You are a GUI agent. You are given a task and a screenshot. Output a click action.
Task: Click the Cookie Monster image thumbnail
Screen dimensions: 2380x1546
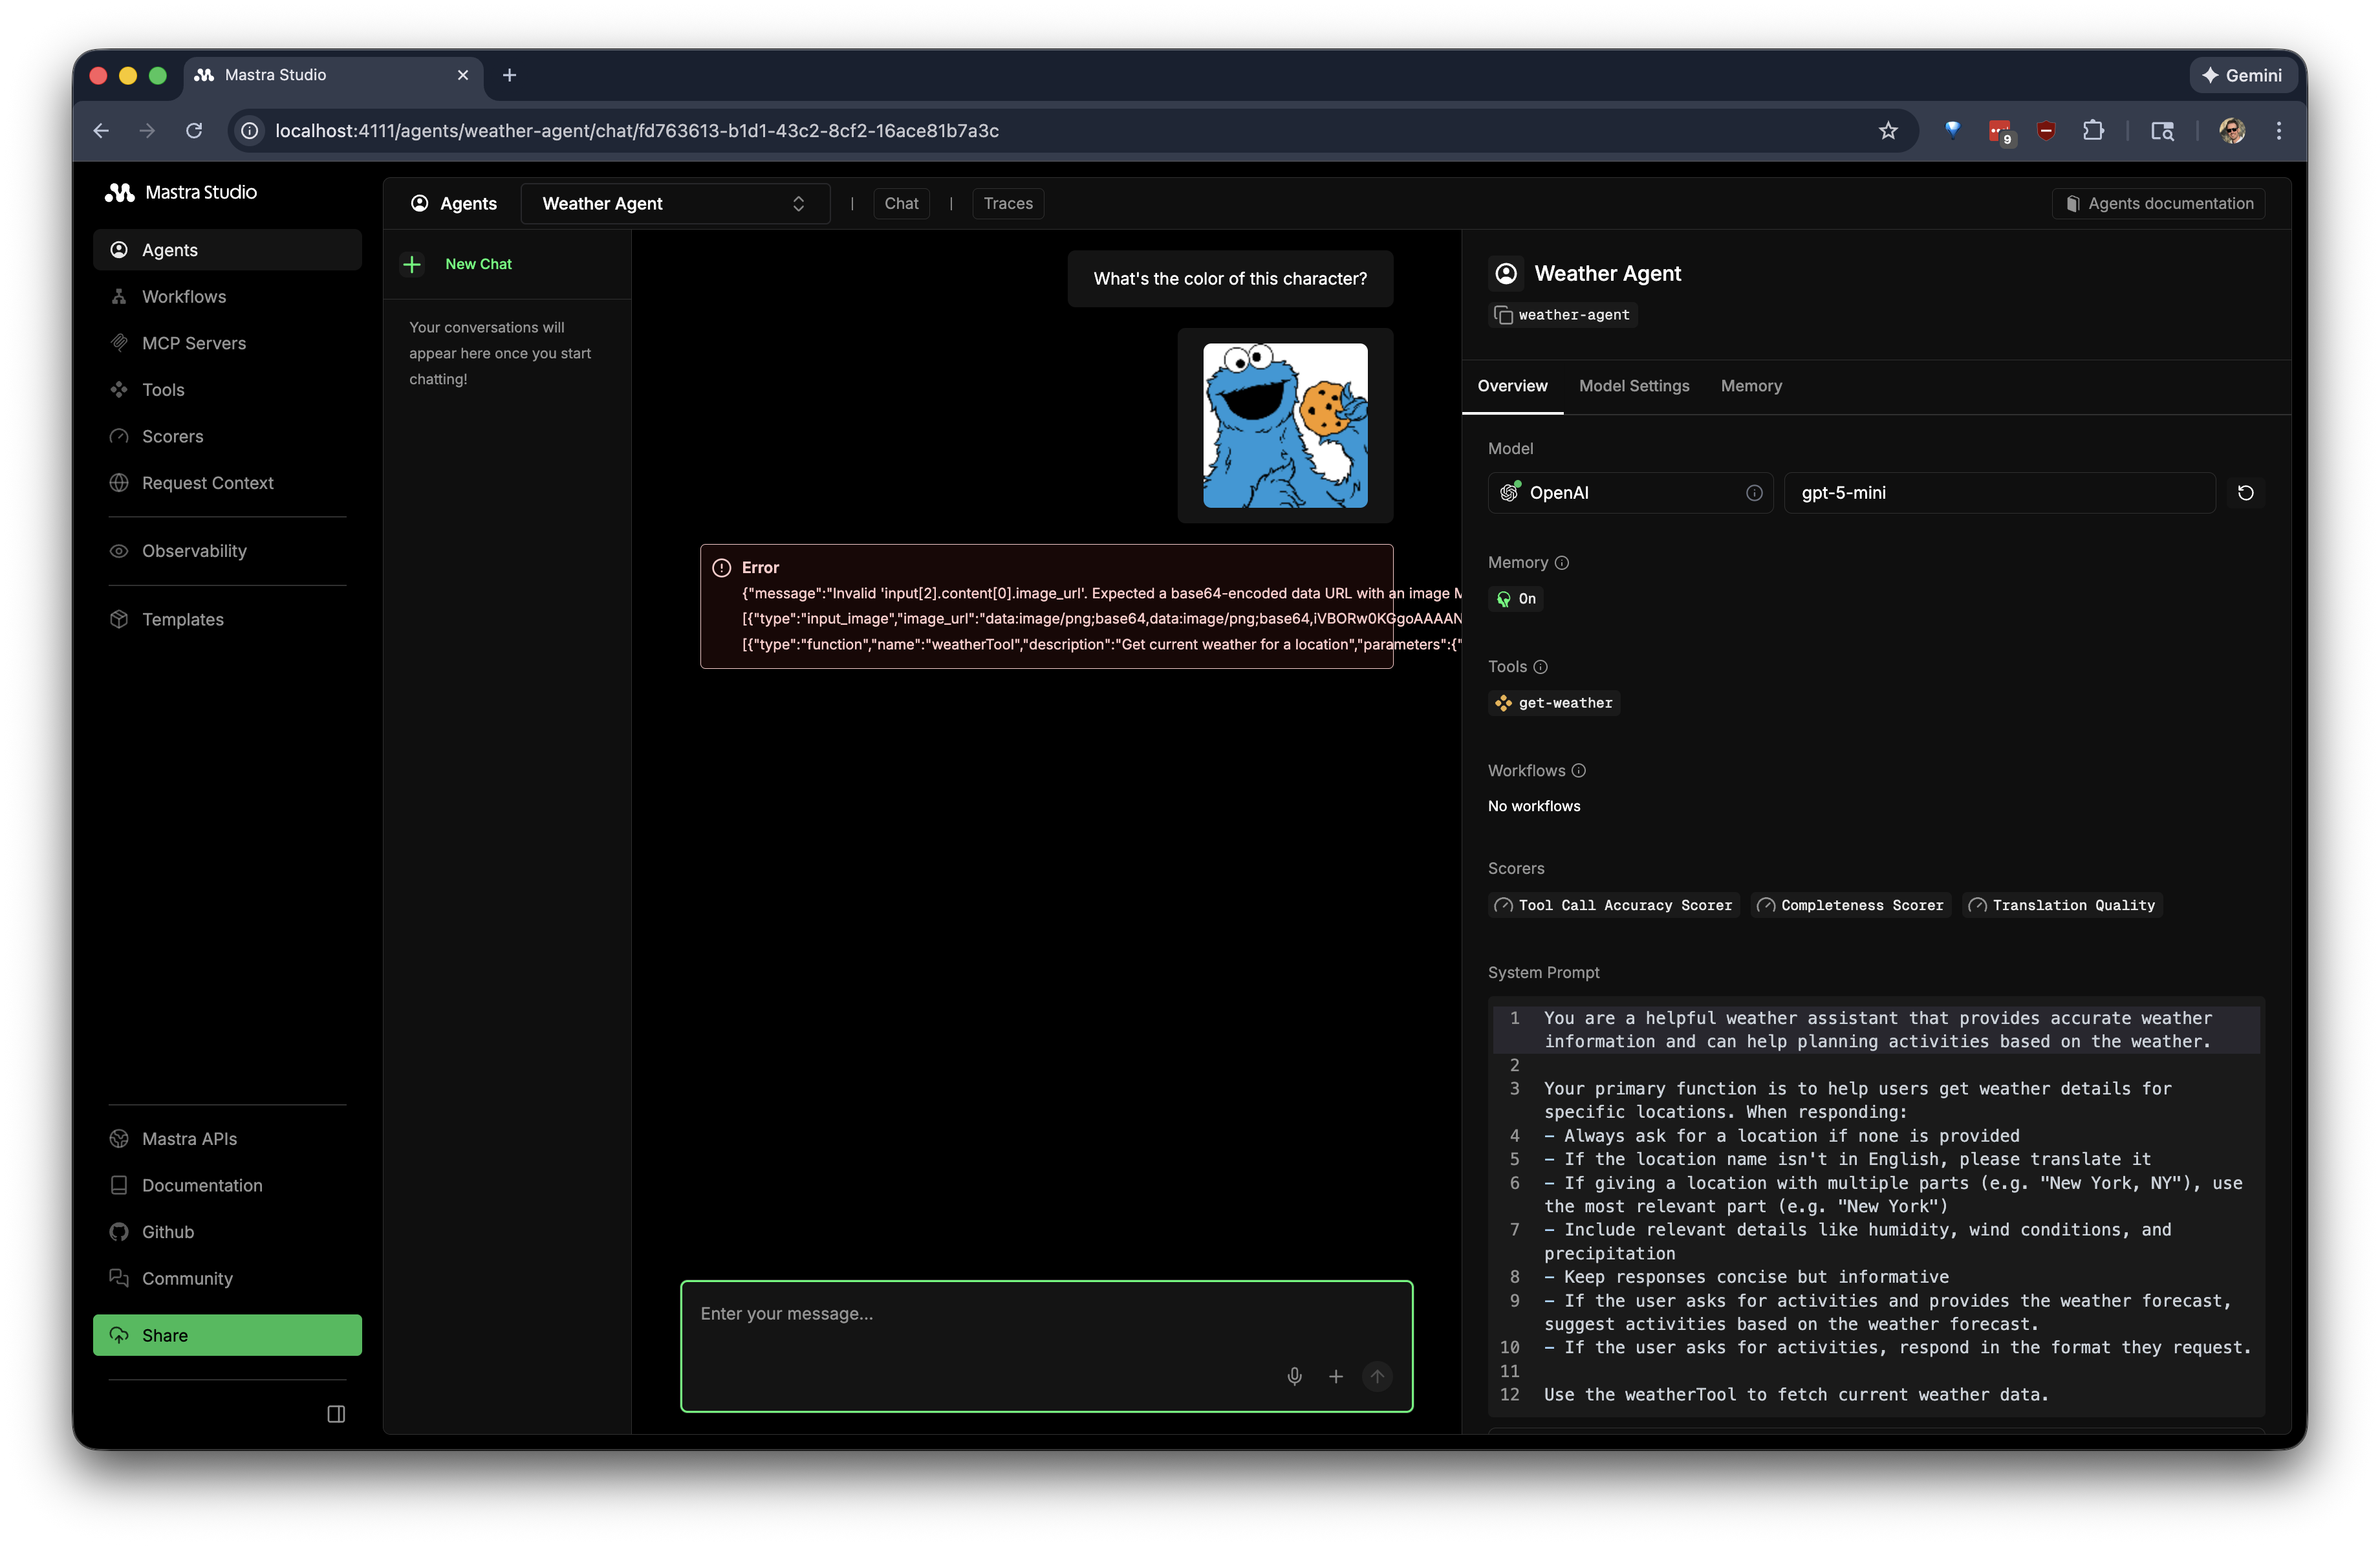pos(1284,425)
